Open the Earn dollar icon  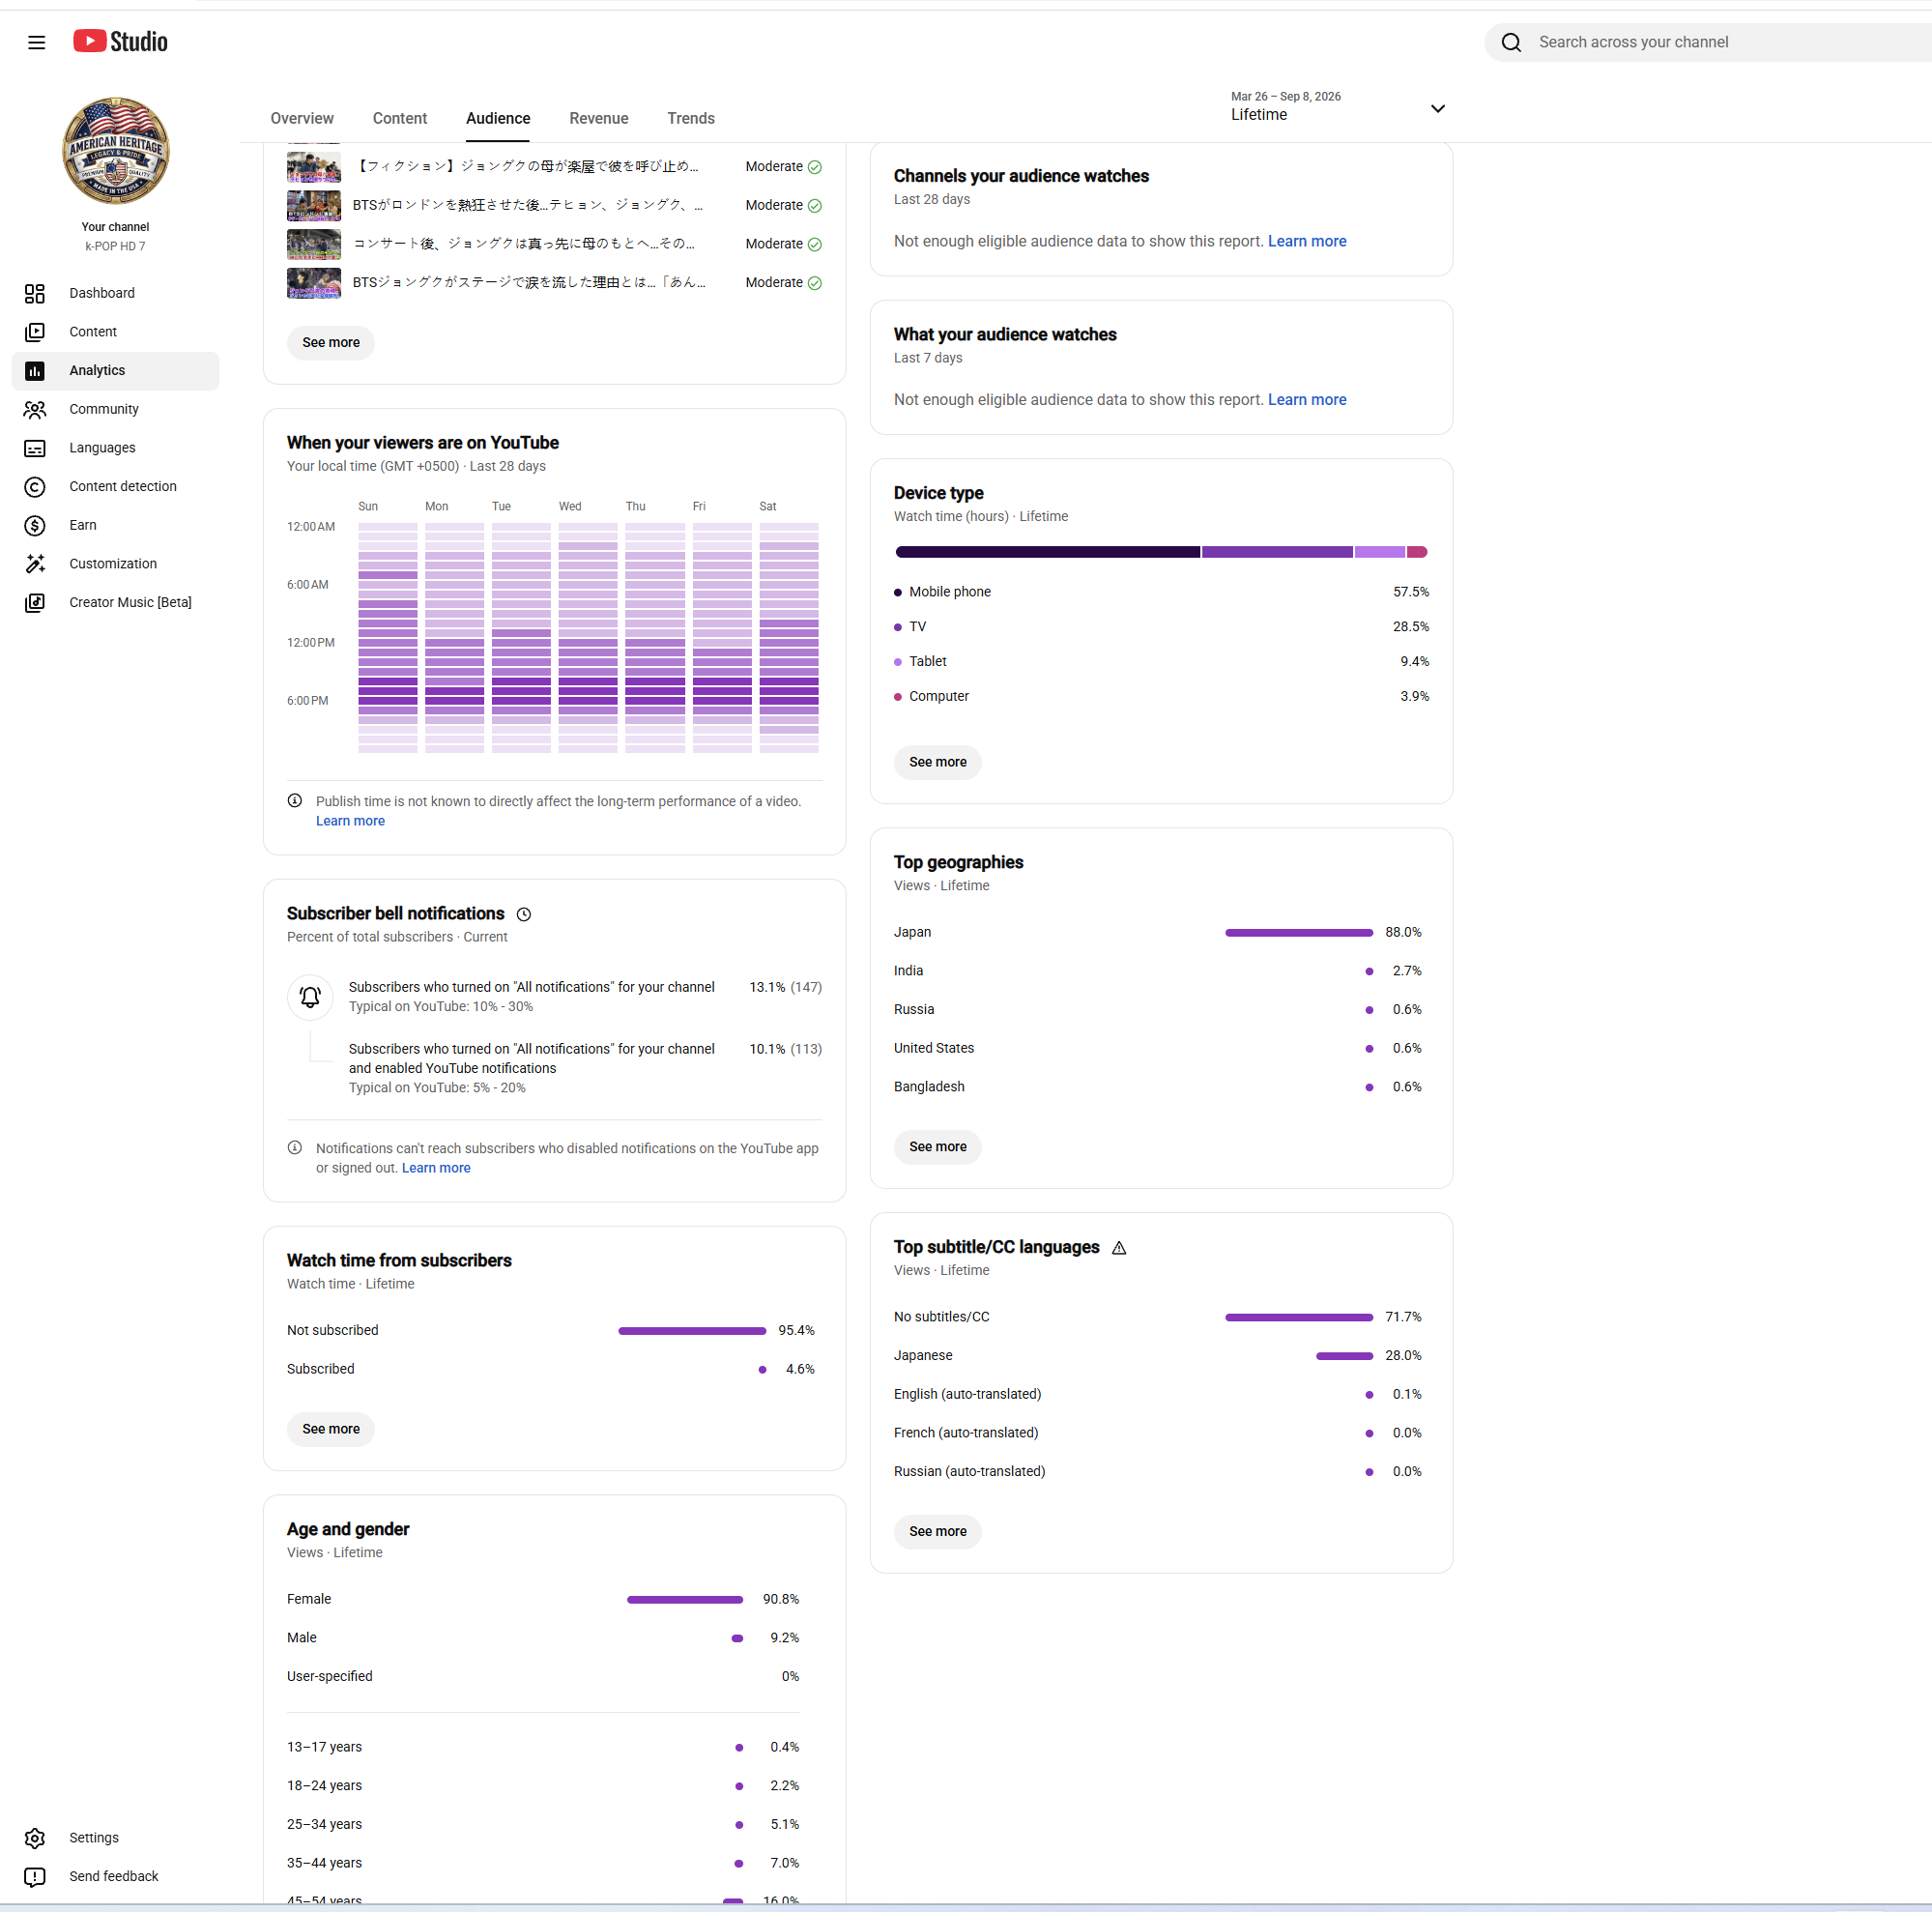35,525
